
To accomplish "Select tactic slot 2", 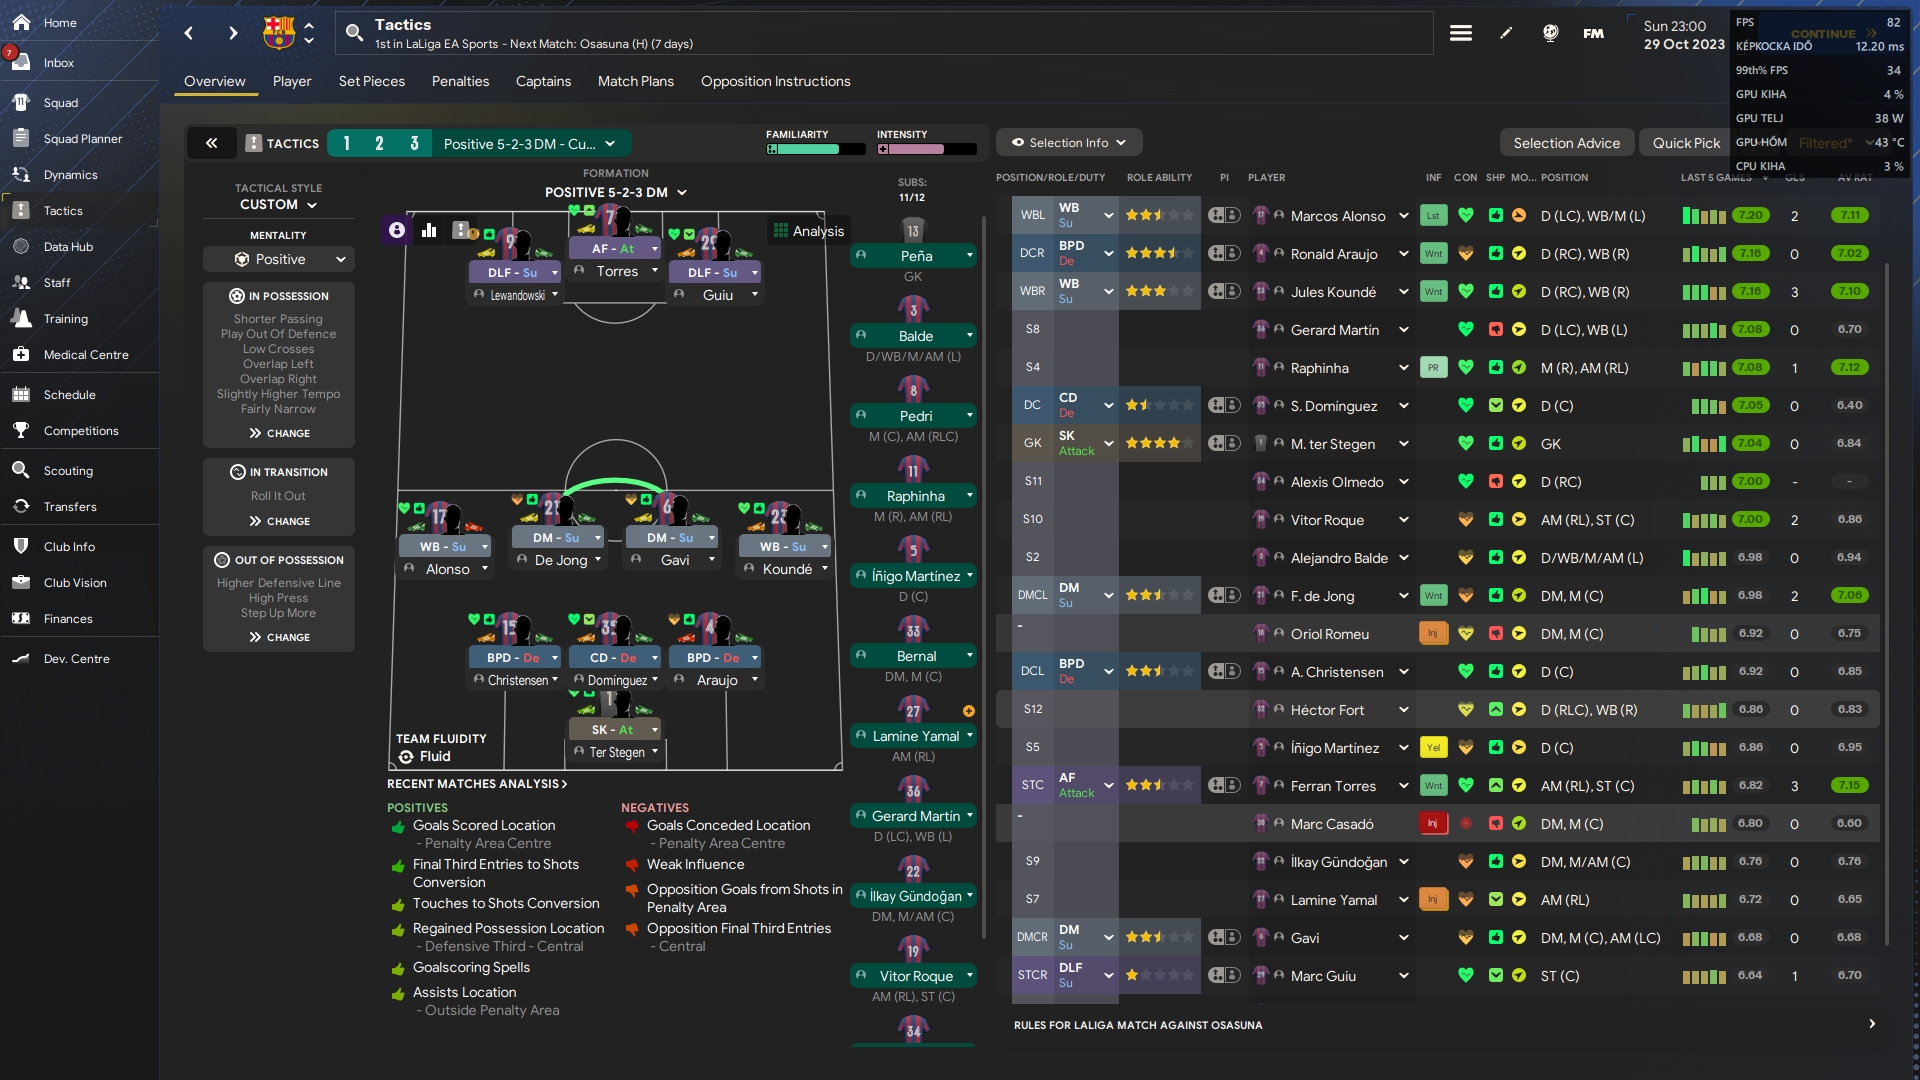I will coord(379,143).
